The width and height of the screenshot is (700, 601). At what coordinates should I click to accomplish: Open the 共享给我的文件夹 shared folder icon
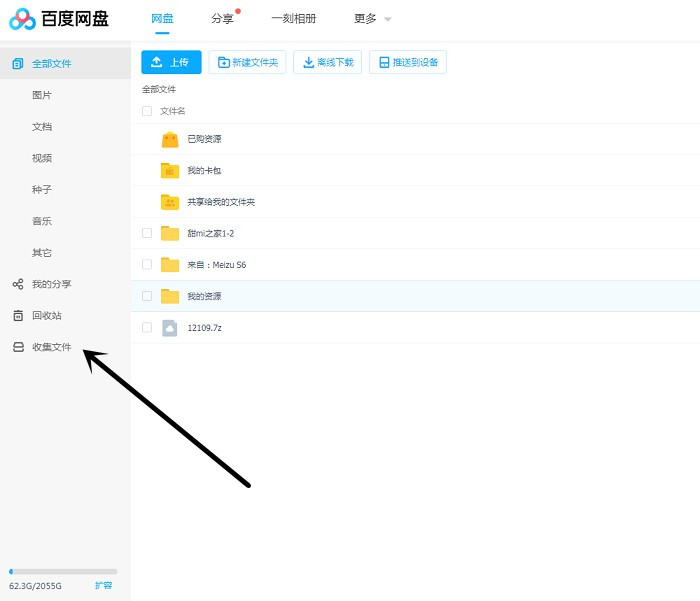click(170, 202)
